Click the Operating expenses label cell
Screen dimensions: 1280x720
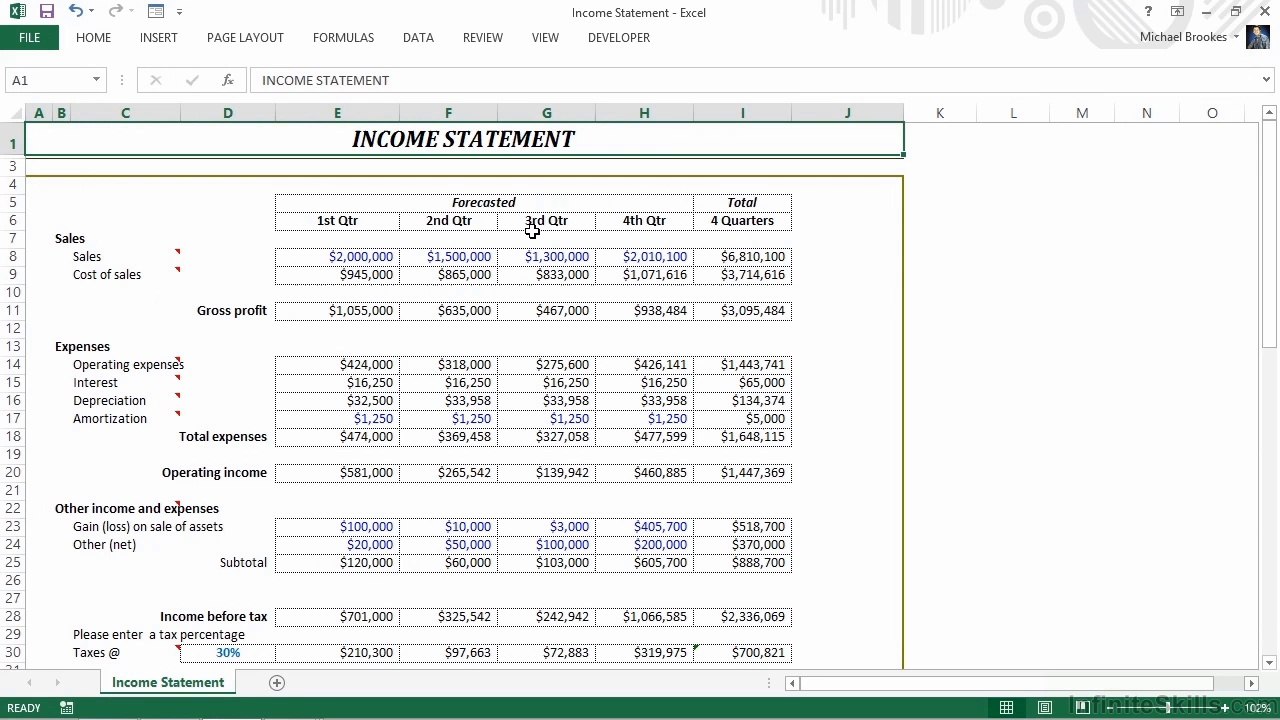point(128,364)
